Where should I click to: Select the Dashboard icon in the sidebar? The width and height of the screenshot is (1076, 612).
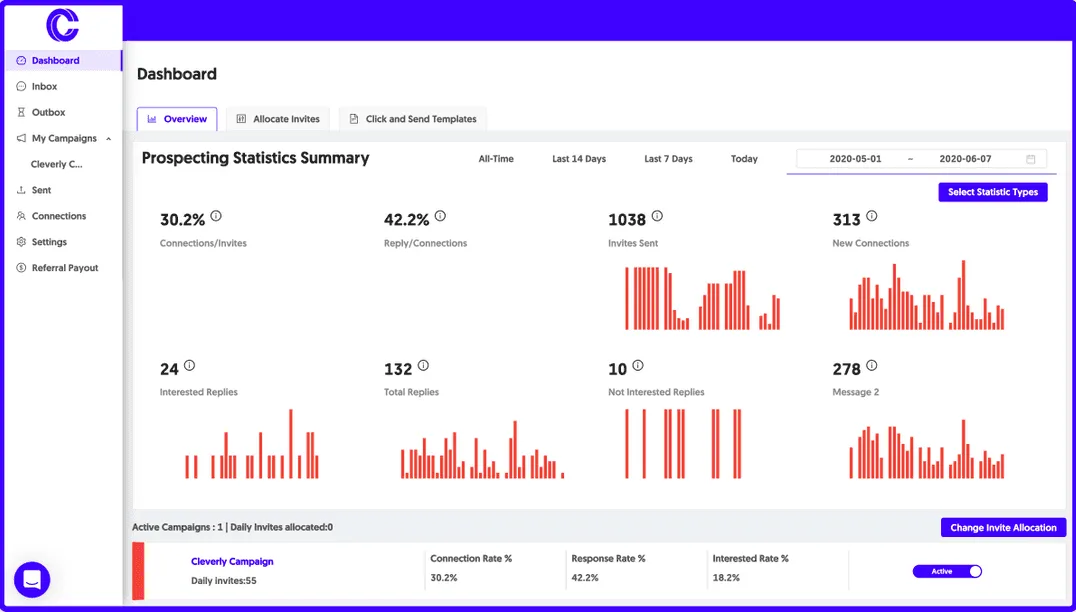coord(22,60)
